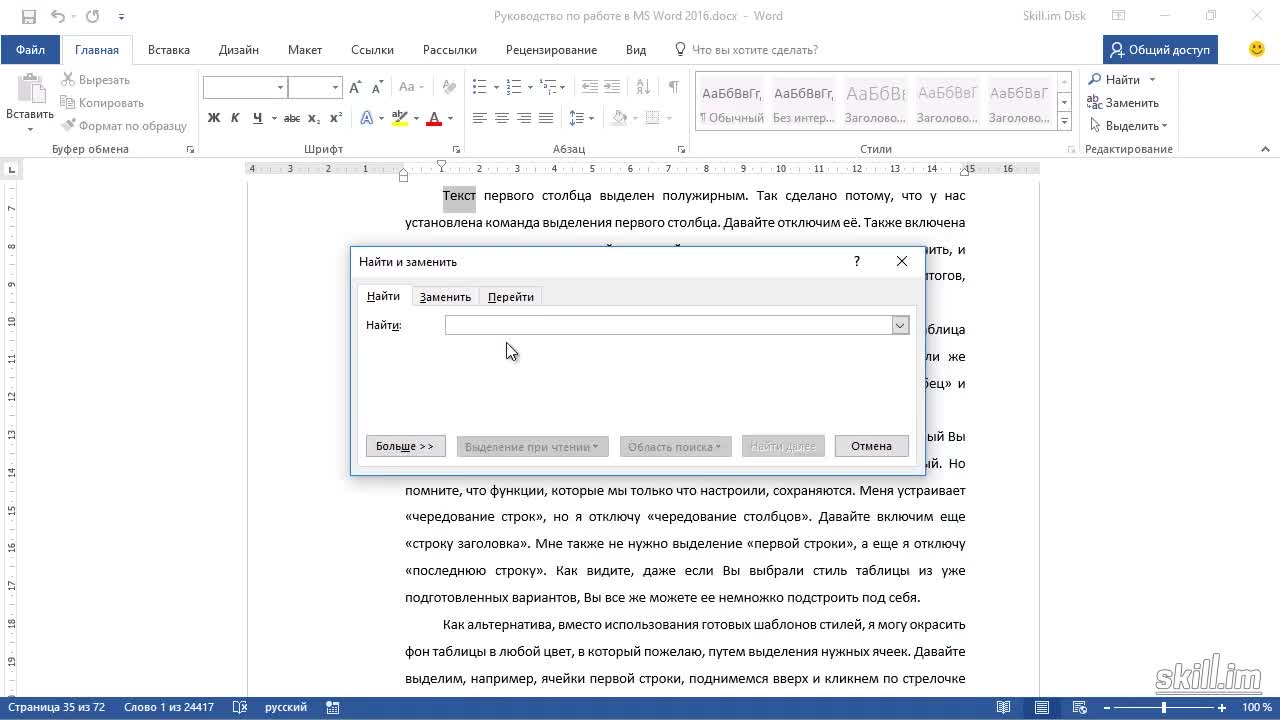Toggle Italic (К) formatting
1280x720 pixels.
(x=235, y=118)
